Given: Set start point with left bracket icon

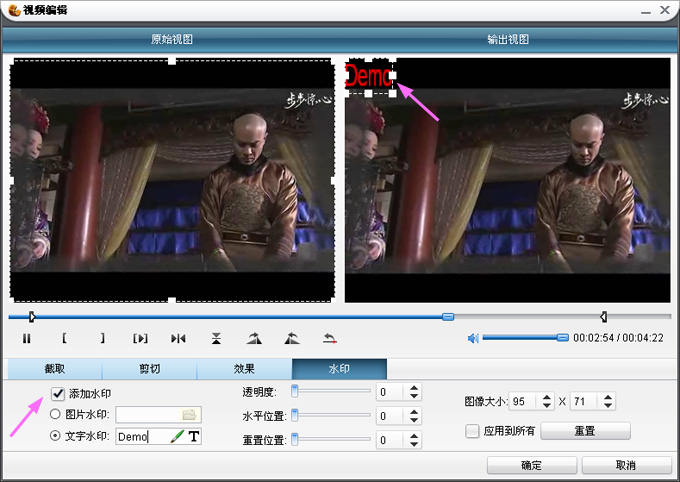Looking at the screenshot, I should coord(64,338).
